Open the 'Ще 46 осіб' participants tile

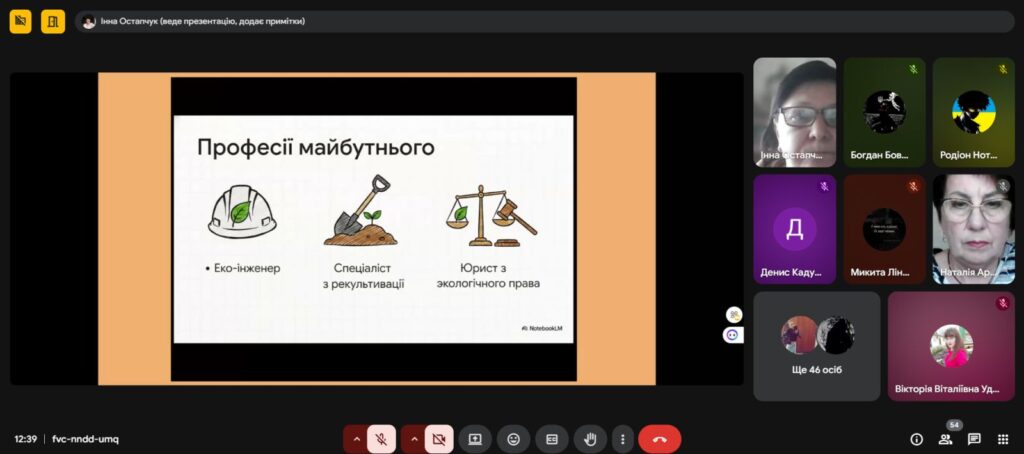[816, 345]
